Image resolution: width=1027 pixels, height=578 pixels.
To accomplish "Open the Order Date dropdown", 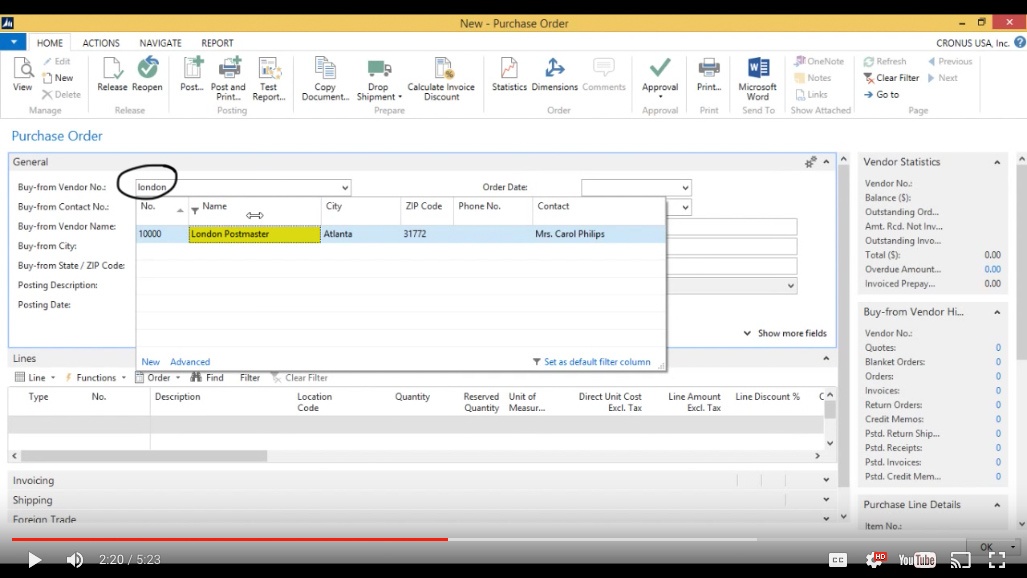I will pos(684,187).
